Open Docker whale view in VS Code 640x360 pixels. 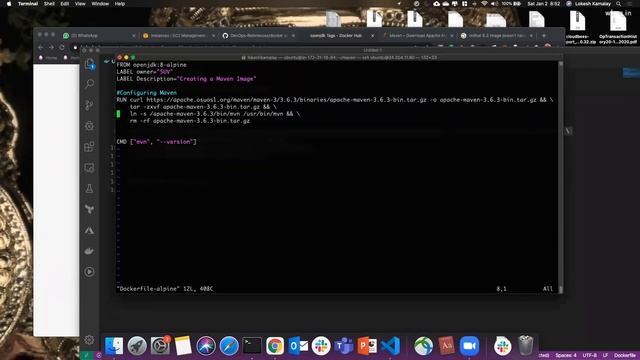(89, 251)
